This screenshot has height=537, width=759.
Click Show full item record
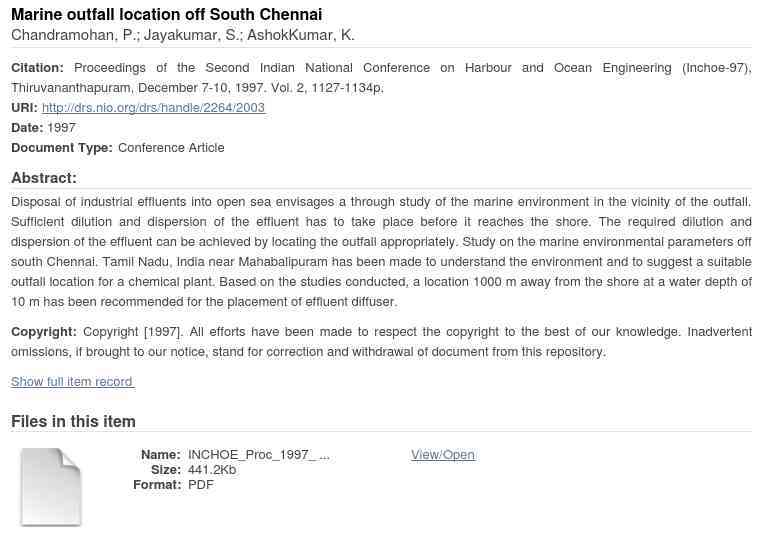pyautogui.click(x=72, y=381)
